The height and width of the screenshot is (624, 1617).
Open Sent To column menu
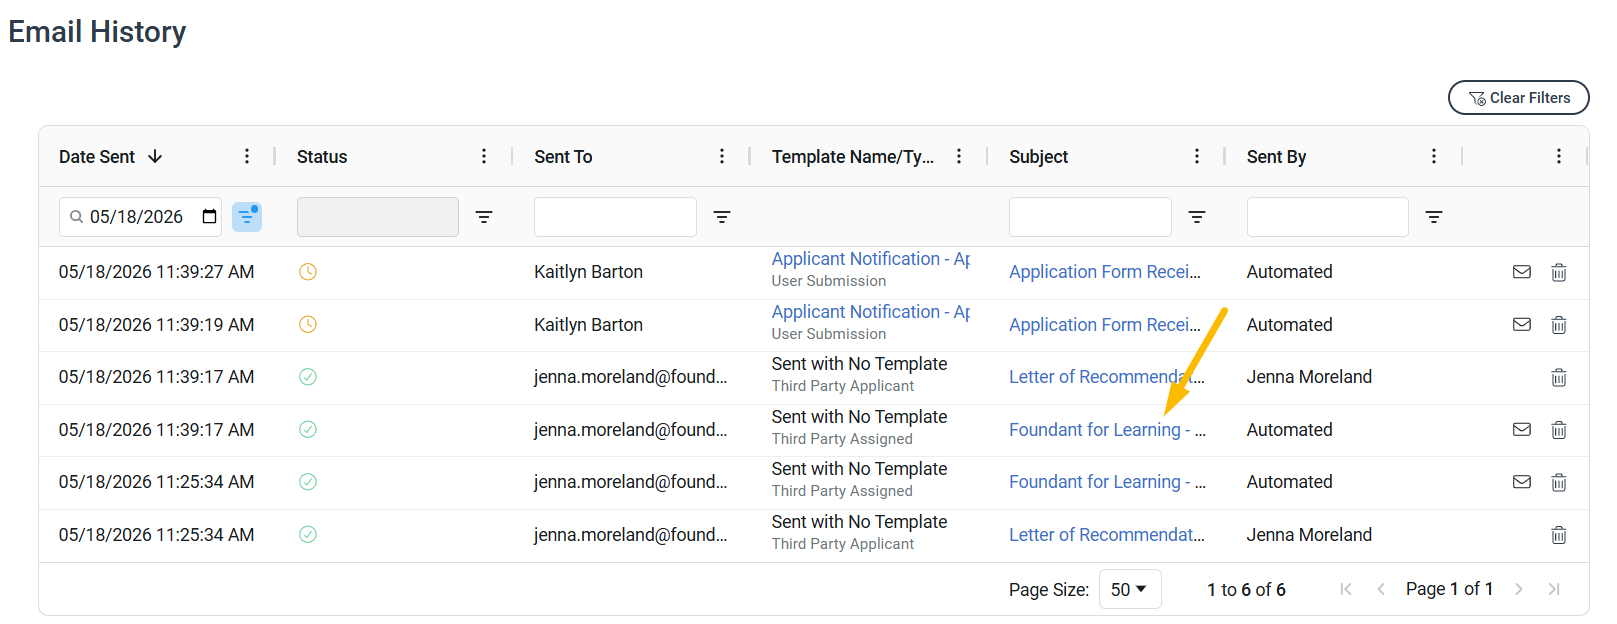click(722, 156)
